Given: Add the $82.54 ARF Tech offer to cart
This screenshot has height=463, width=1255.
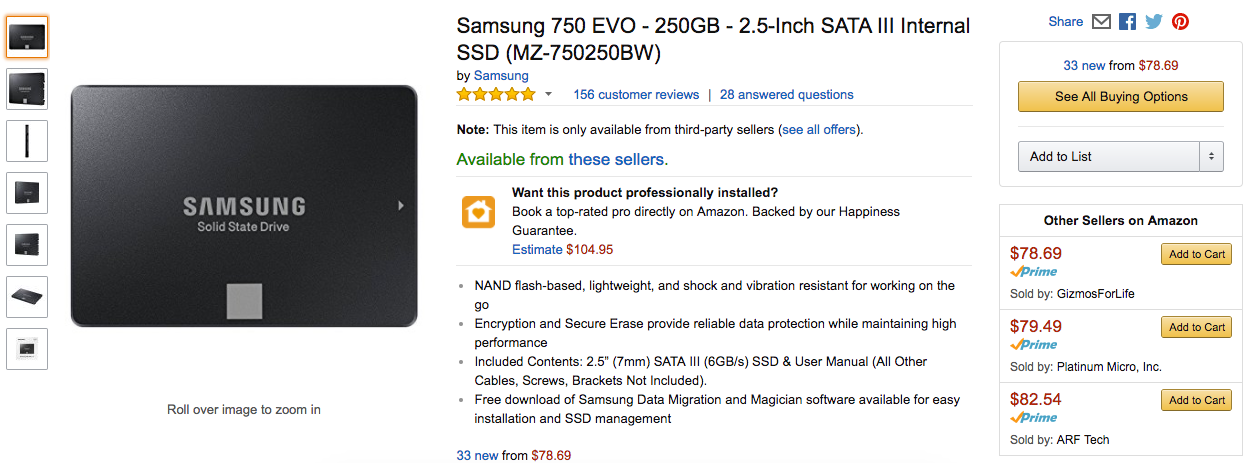Looking at the screenshot, I should click(1196, 400).
